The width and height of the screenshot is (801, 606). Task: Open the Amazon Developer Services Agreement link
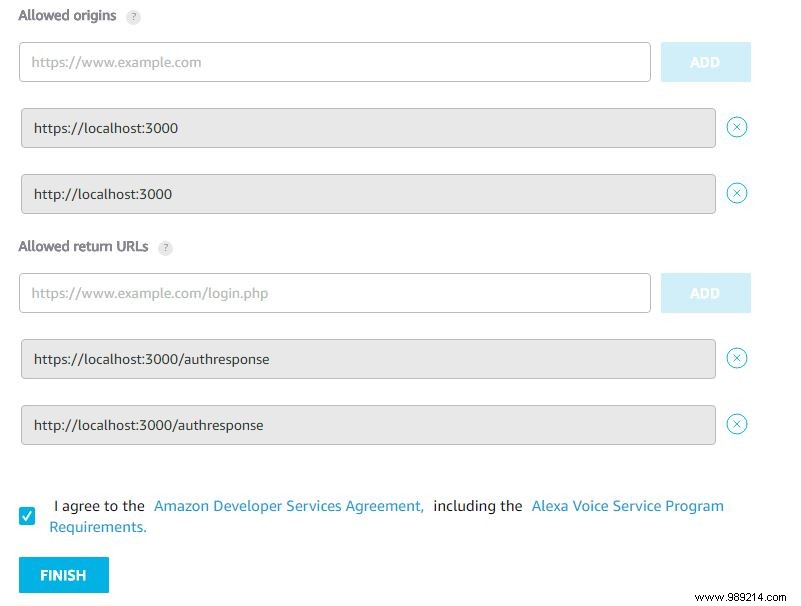point(289,506)
